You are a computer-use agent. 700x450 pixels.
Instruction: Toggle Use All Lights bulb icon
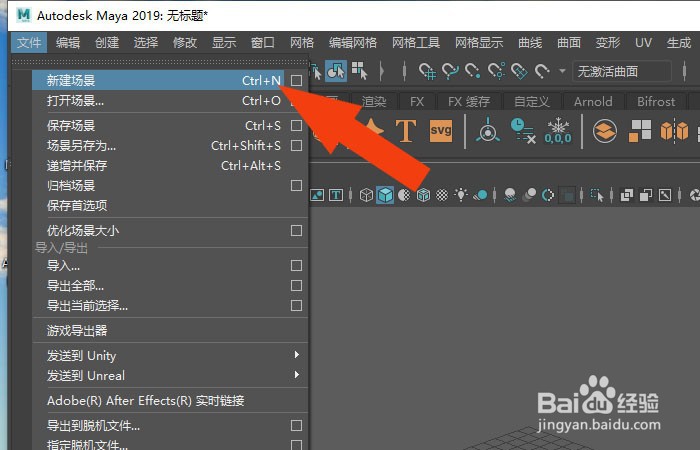(461, 195)
